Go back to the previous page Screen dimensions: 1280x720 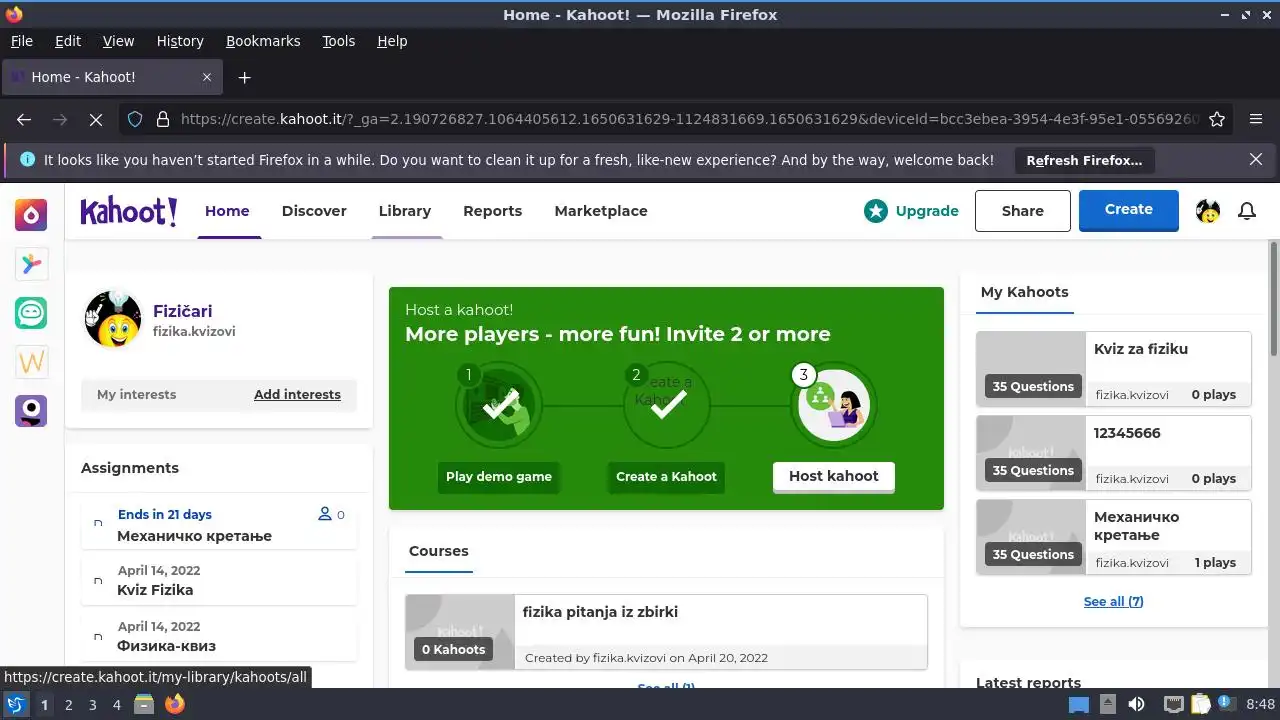click(x=24, y=119)
